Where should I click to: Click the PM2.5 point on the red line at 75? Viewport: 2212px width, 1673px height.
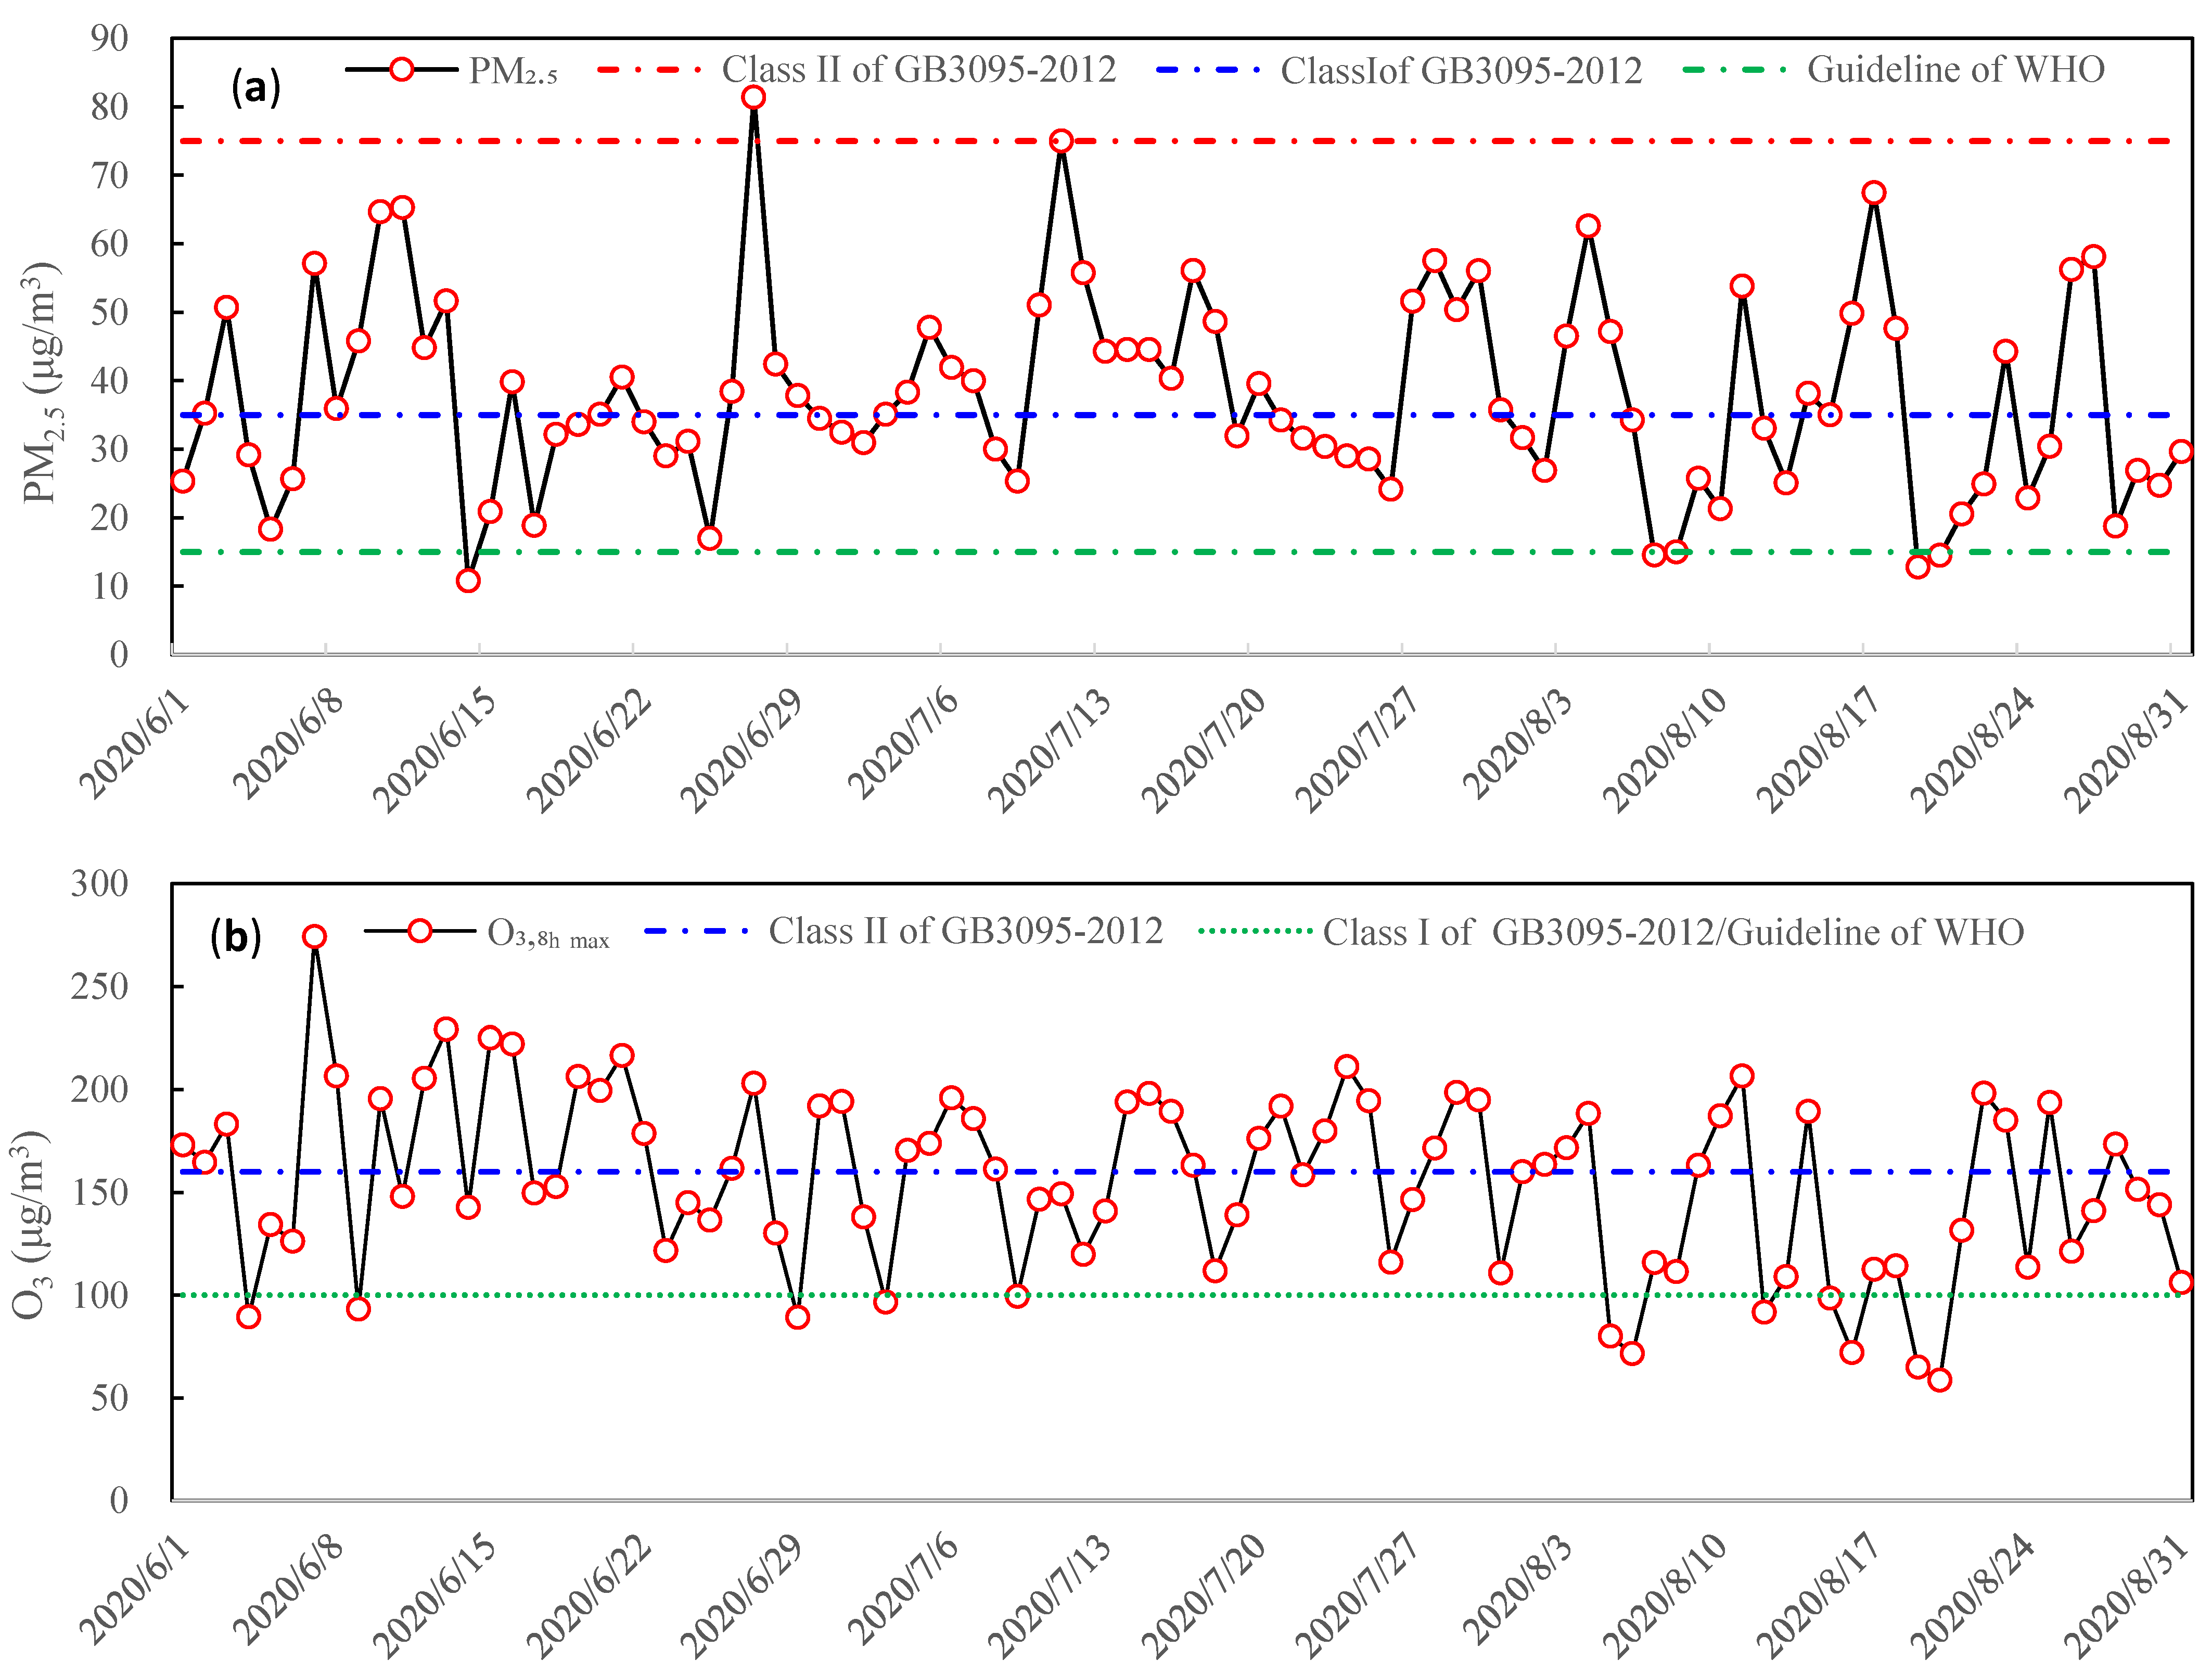click(1062, 141)
